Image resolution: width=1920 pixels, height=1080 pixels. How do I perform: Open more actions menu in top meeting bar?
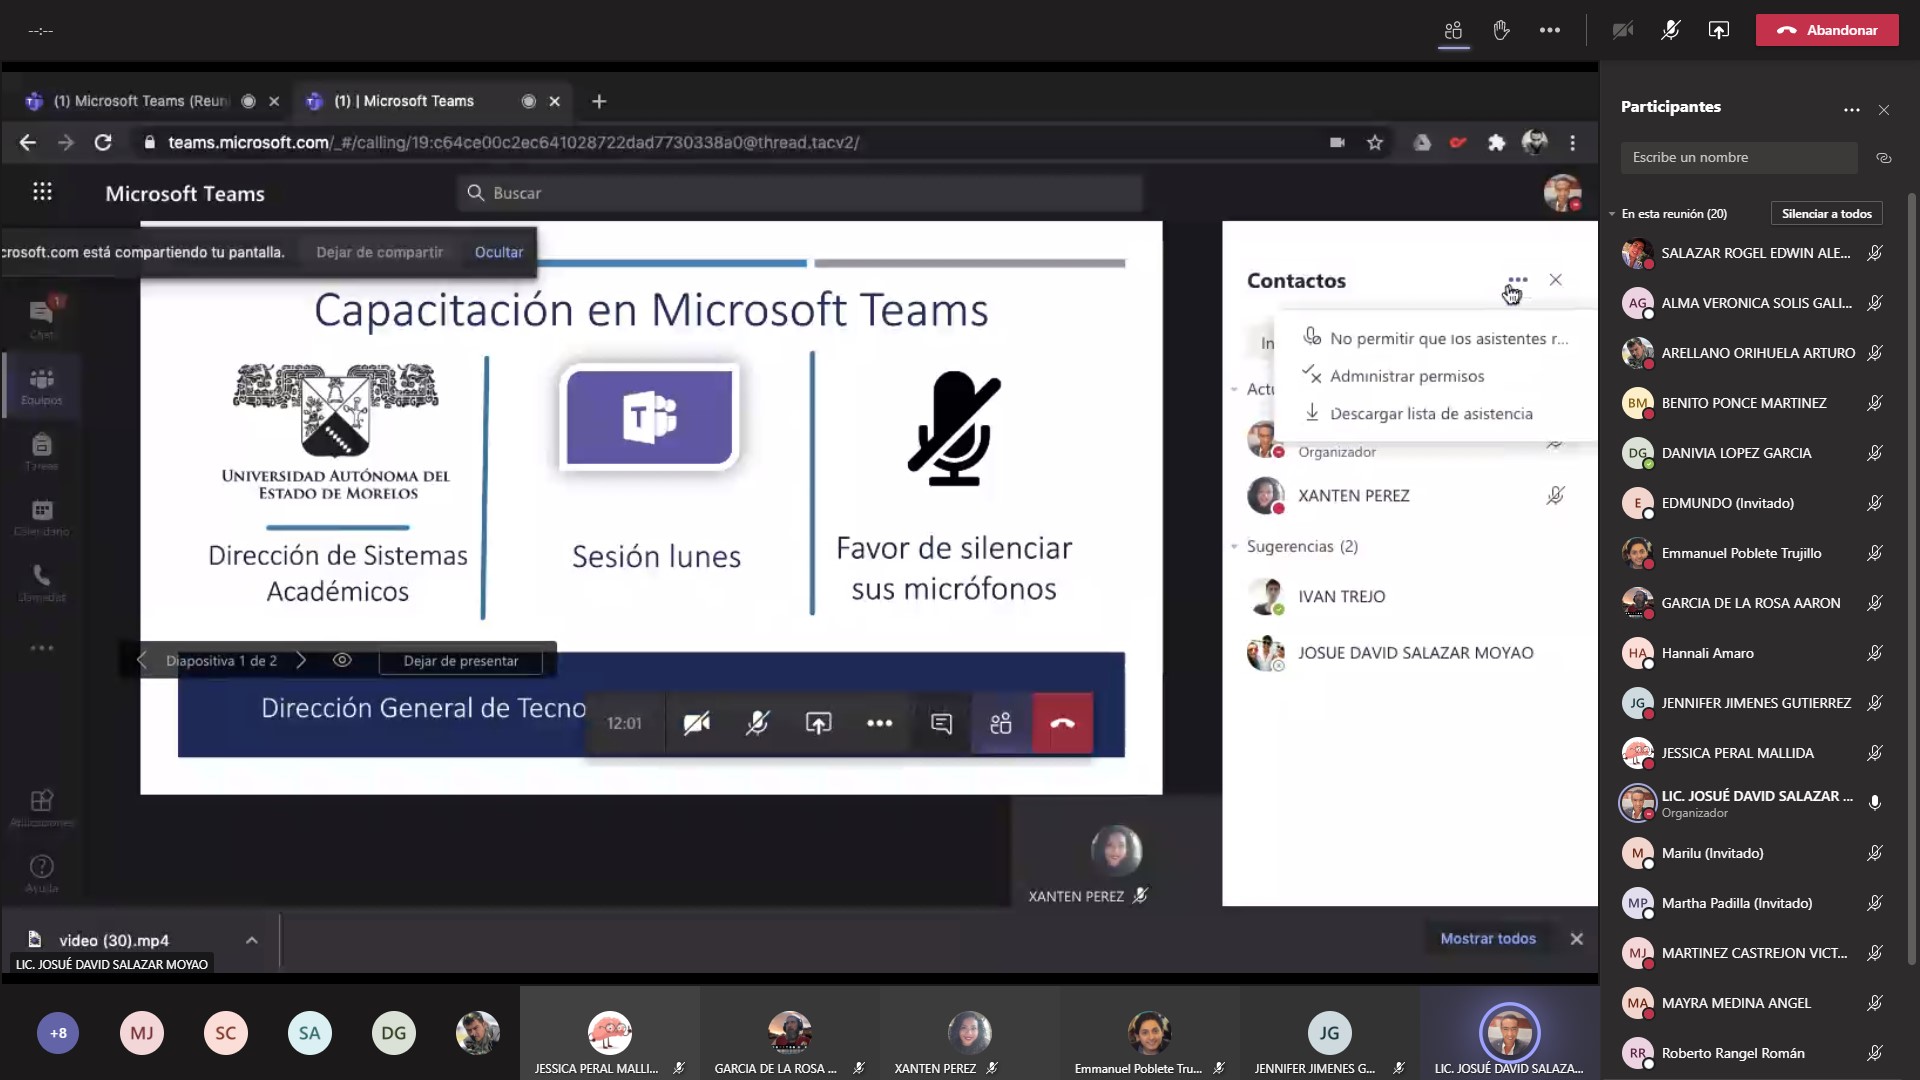(1550, 30)
